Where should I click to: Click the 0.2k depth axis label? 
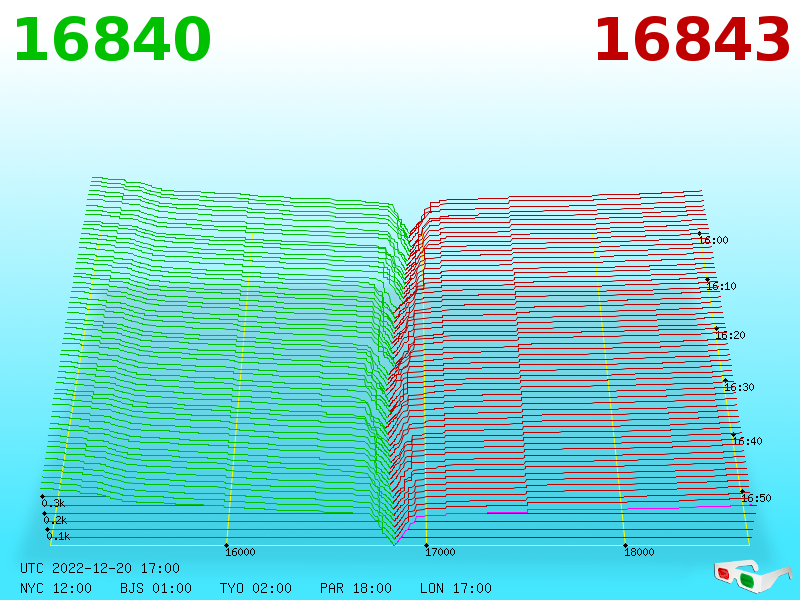(x=56, y=520)
